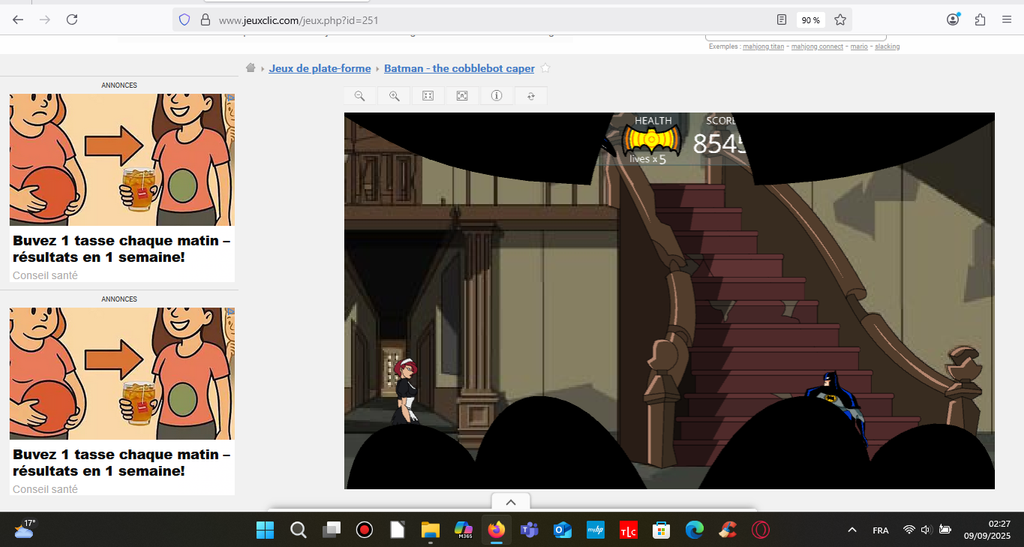Image resolution: width=1024 pixels, height=547 pixels.
Task: Open the game info icon
Action: tap(496, 96)
